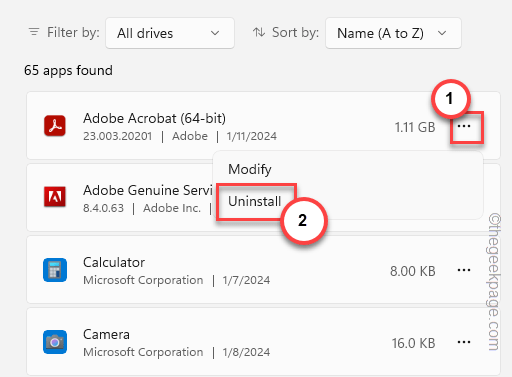The width and height of the screenshot is (512, 377).
Task: Select the Calculator name text
Action: [114, 262]
